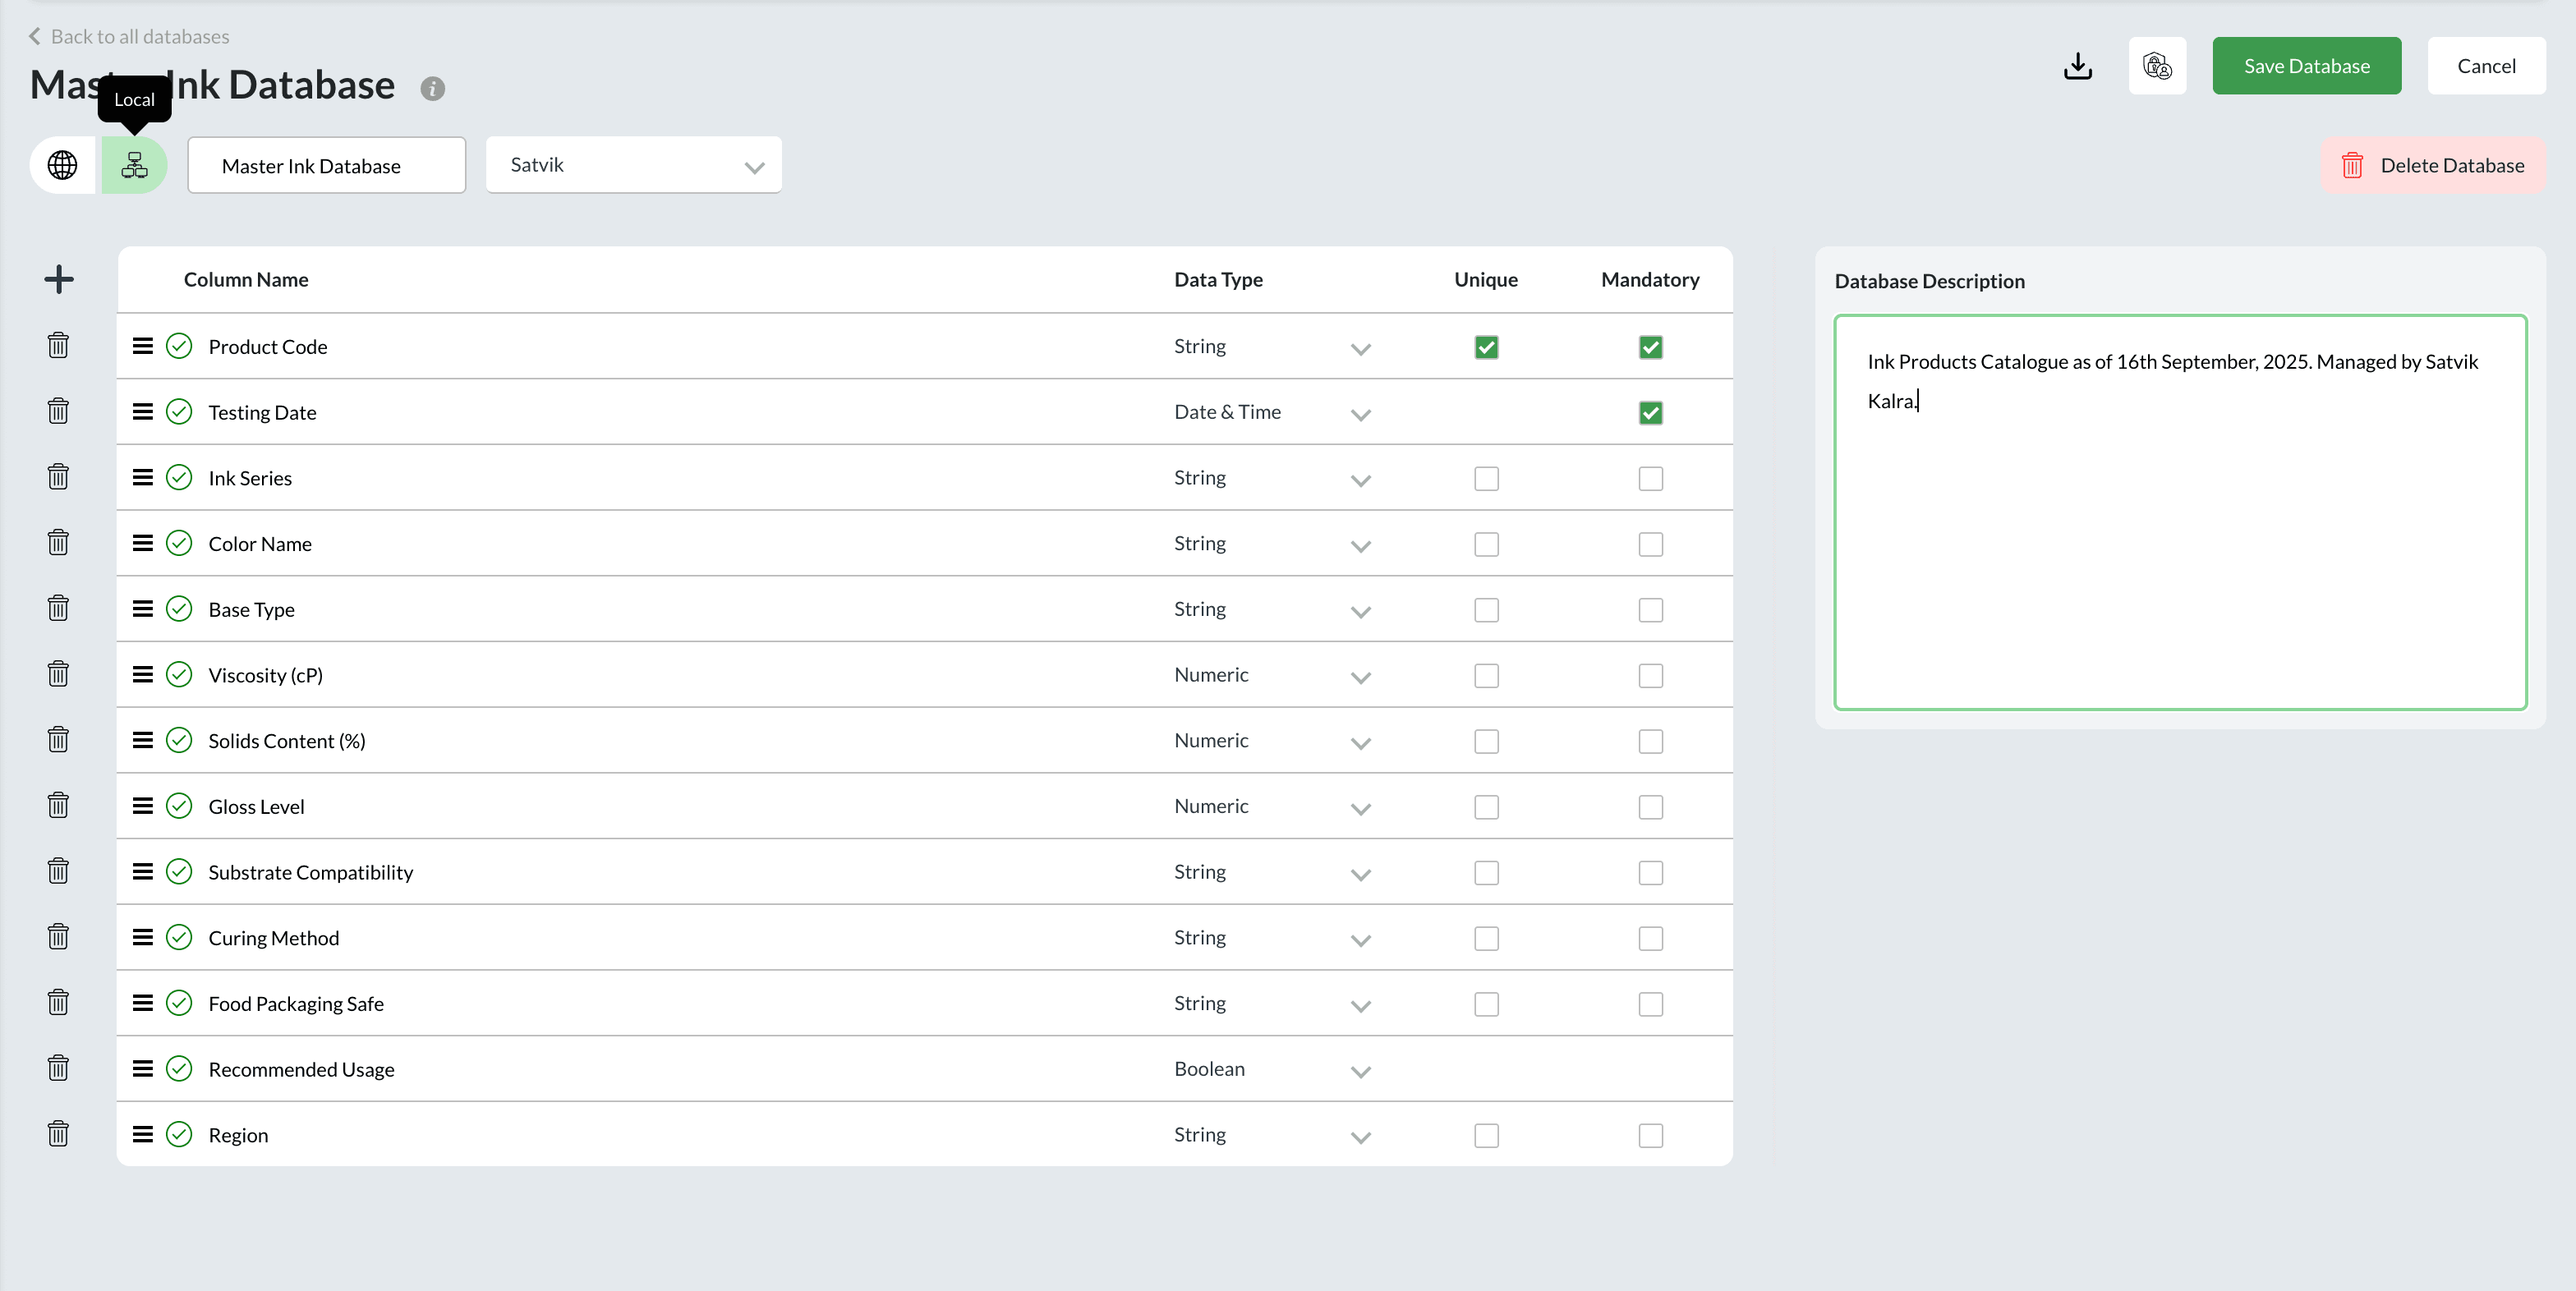Click the info icon beside Master Ink Database
Screen dimensions: 2576x1291
tap(433, 88)
